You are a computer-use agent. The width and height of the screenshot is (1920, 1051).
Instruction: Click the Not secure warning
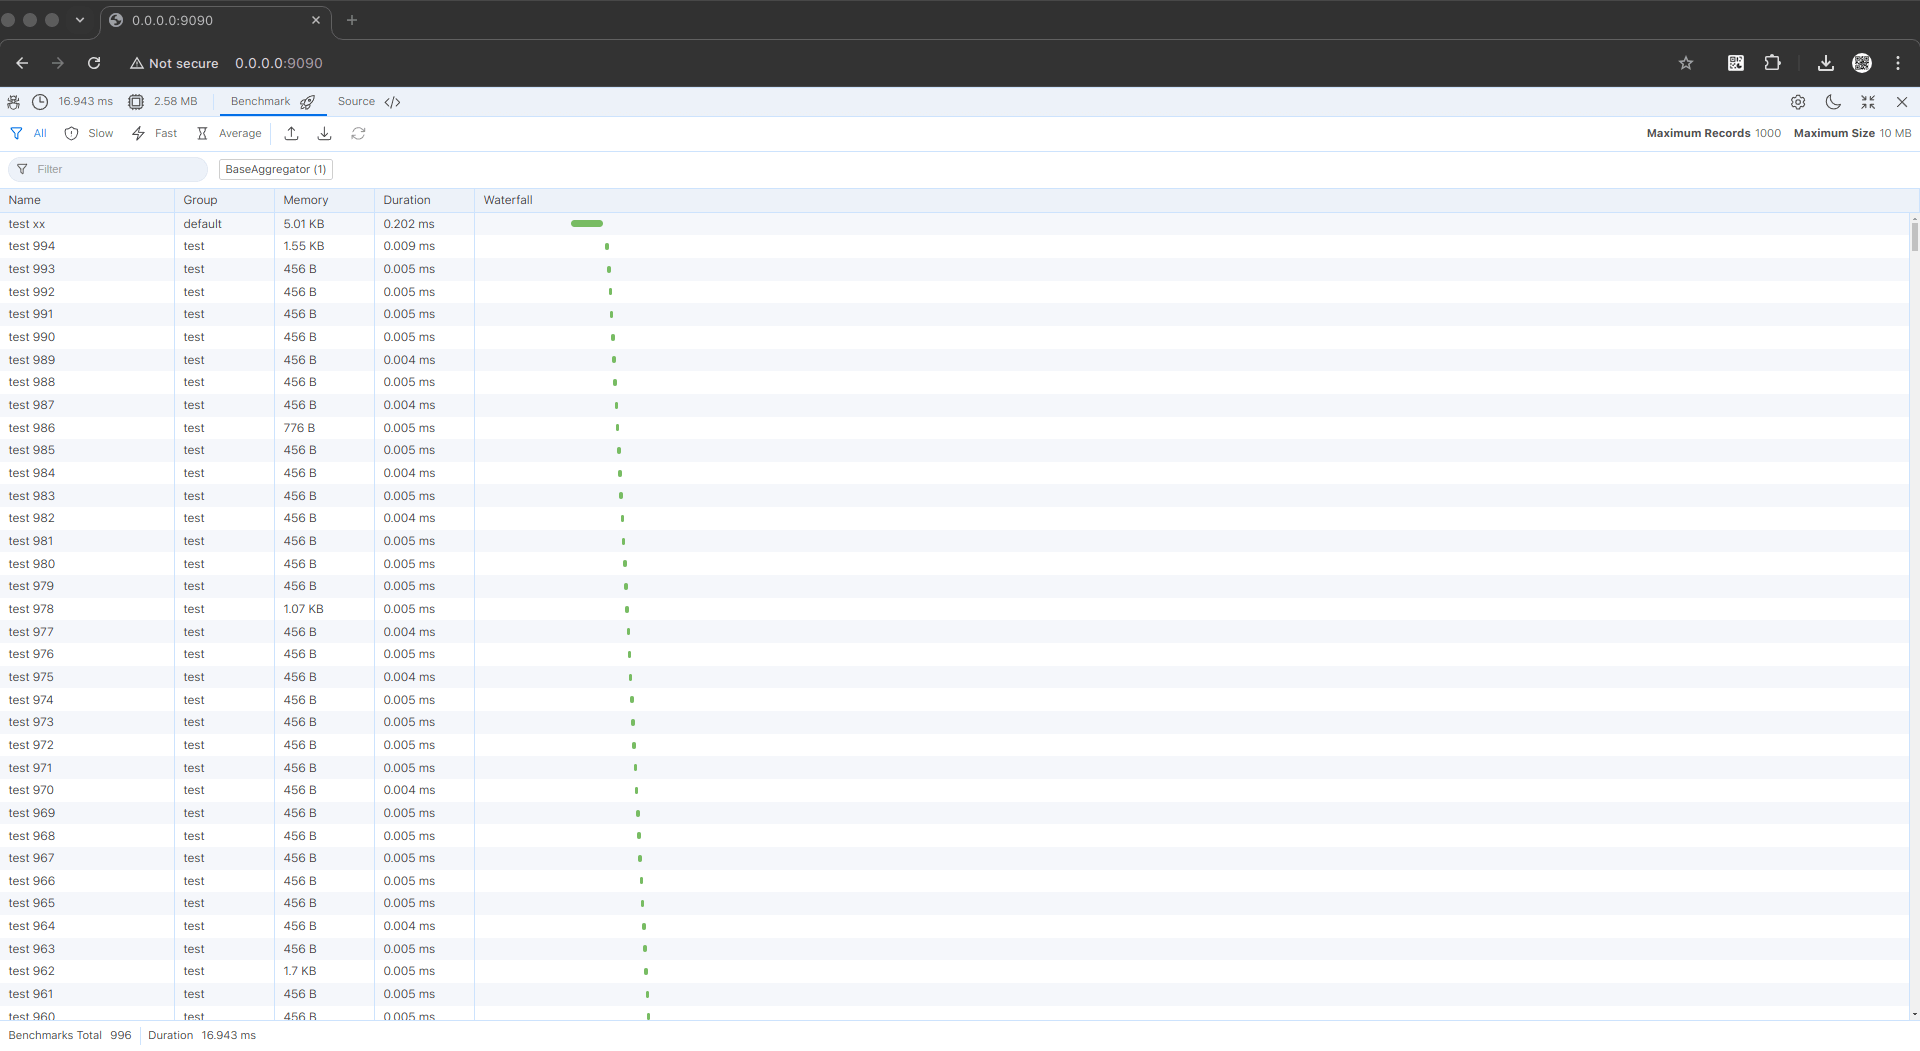(x=174, y=63)
